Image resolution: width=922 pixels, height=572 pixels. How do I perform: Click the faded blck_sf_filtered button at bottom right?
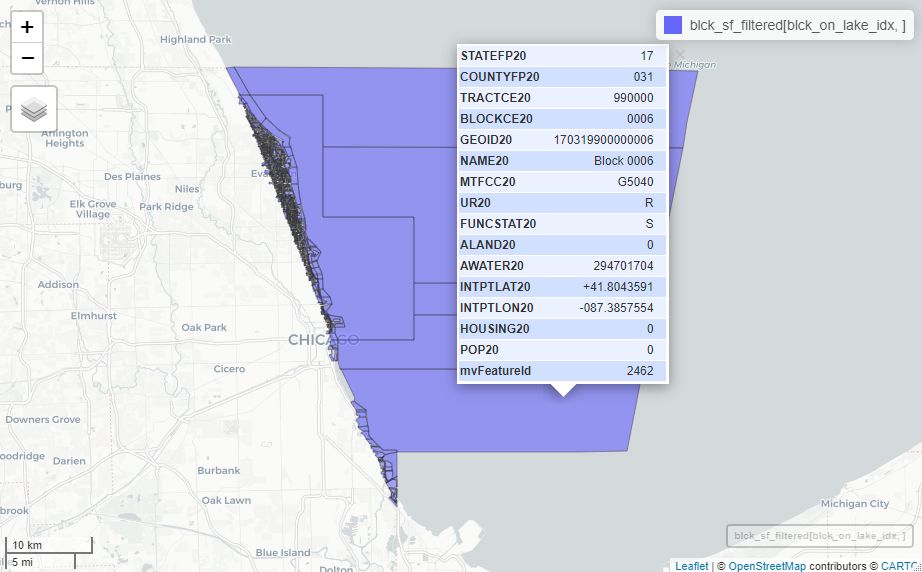[819, 536]
